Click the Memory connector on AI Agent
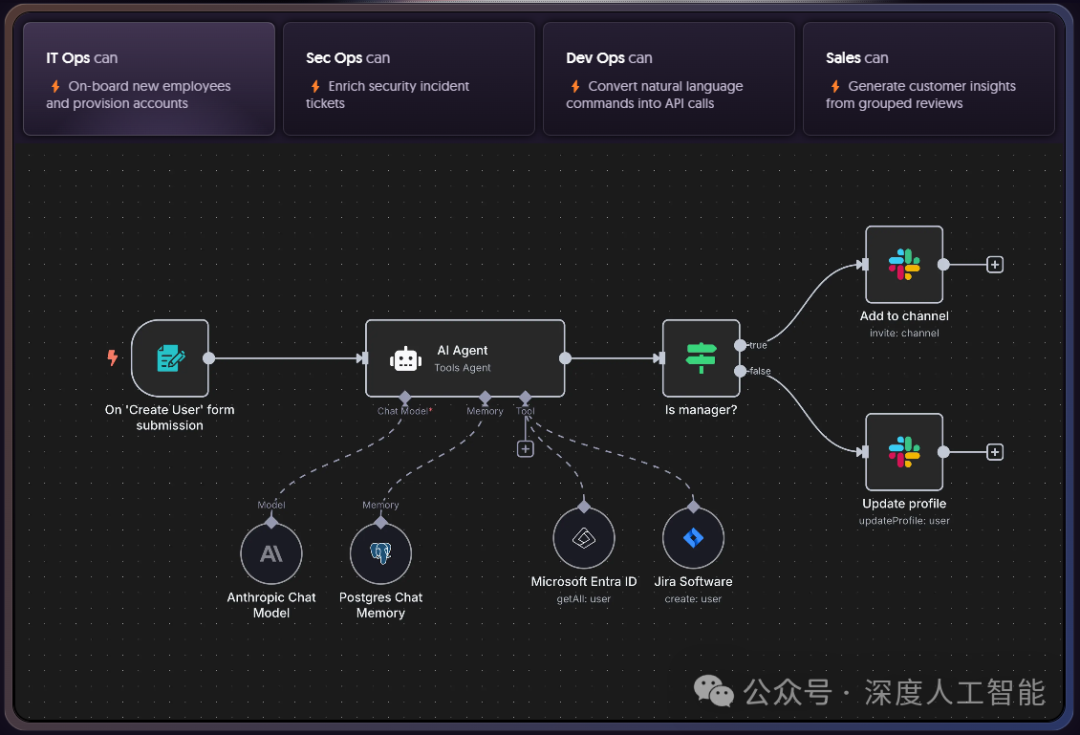This screenshot has width=1080, height=735. pos(485,397)
